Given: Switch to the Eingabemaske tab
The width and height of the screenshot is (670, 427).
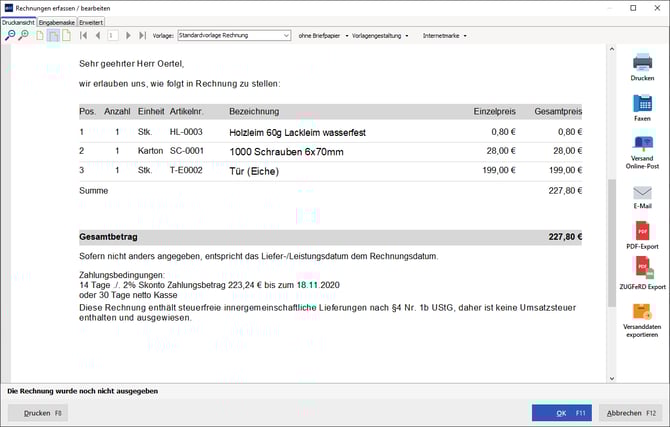Looking at the screenshot, I should [57, 22].
